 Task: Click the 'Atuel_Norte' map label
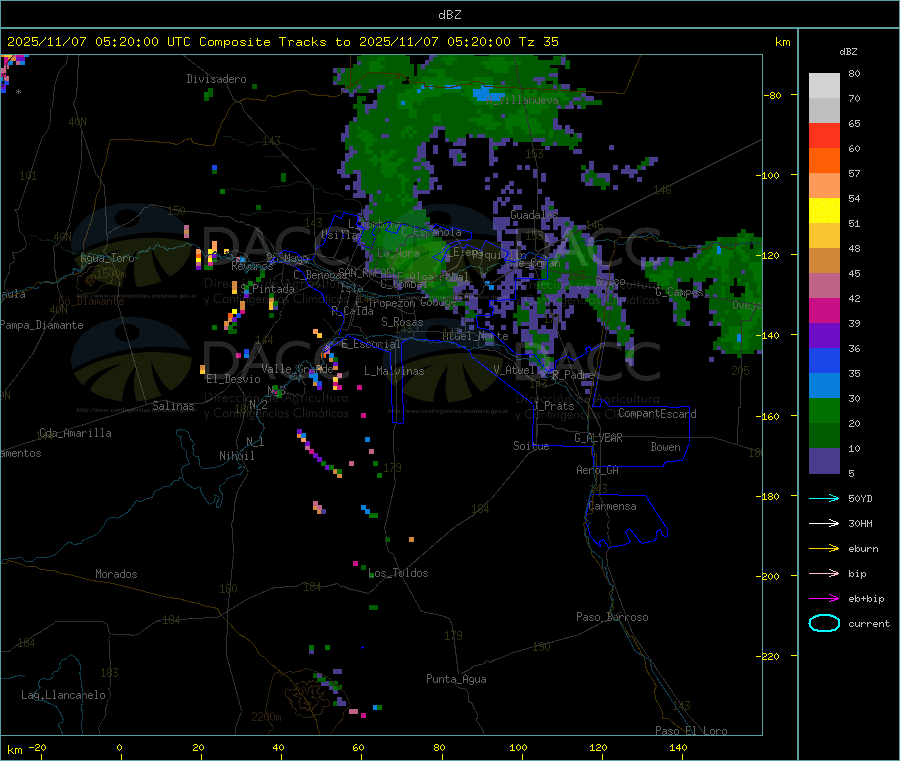[475, 336]
